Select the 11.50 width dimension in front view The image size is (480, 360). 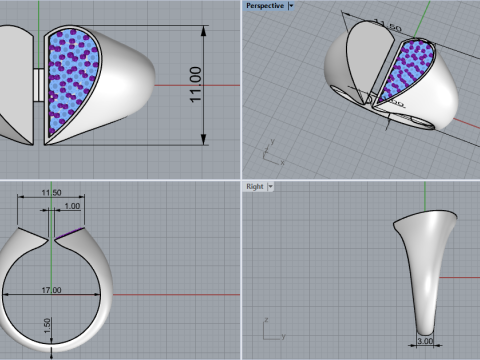[51, 193]
